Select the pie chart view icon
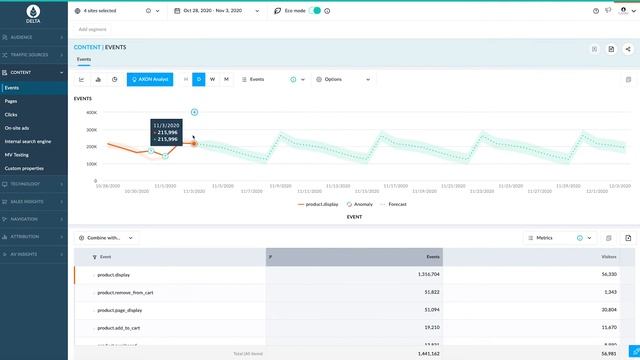Image resolution: width=640 pixels, height=360 pixels. tap(115, 80)
